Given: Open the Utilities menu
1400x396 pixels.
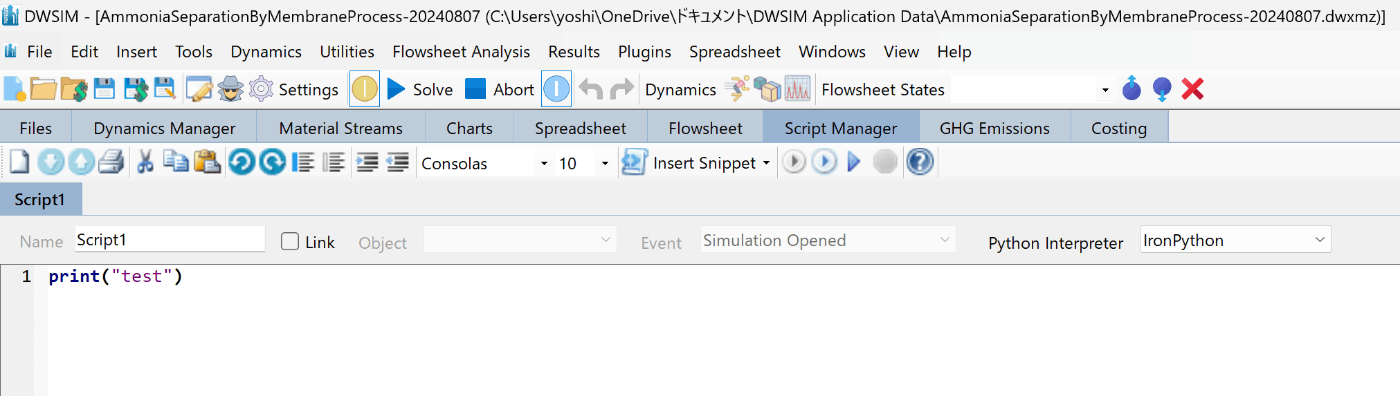Looking at the screenshot, I should tap(347, 52).
